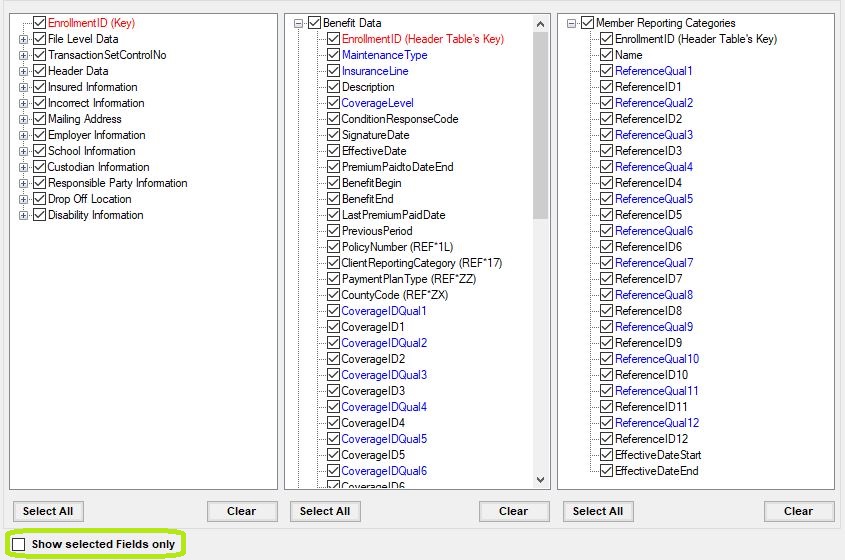Select the BenefitEnd field label
Viewport: 845px width, 560px height.
coord(368,199)
